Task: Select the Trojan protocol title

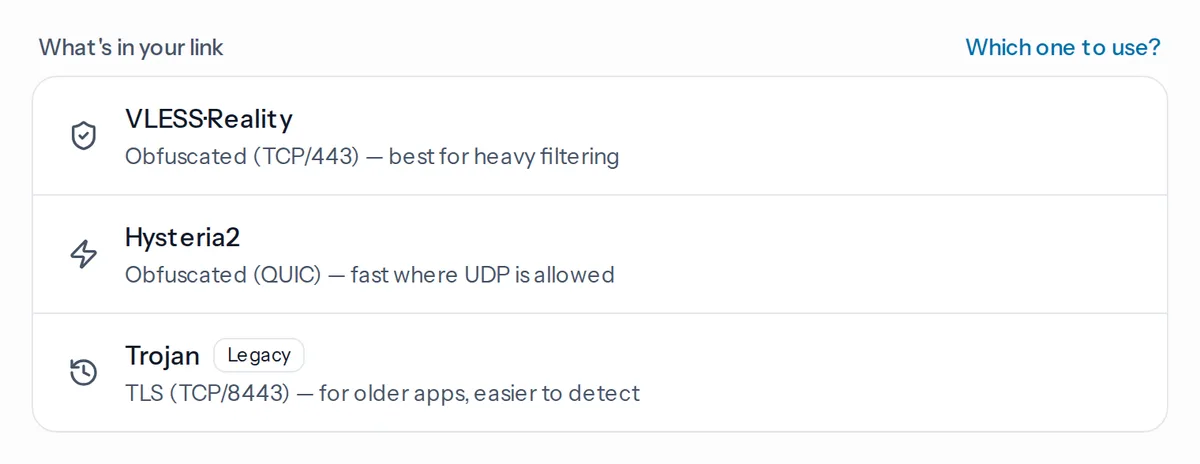Action: click(162, 356)
